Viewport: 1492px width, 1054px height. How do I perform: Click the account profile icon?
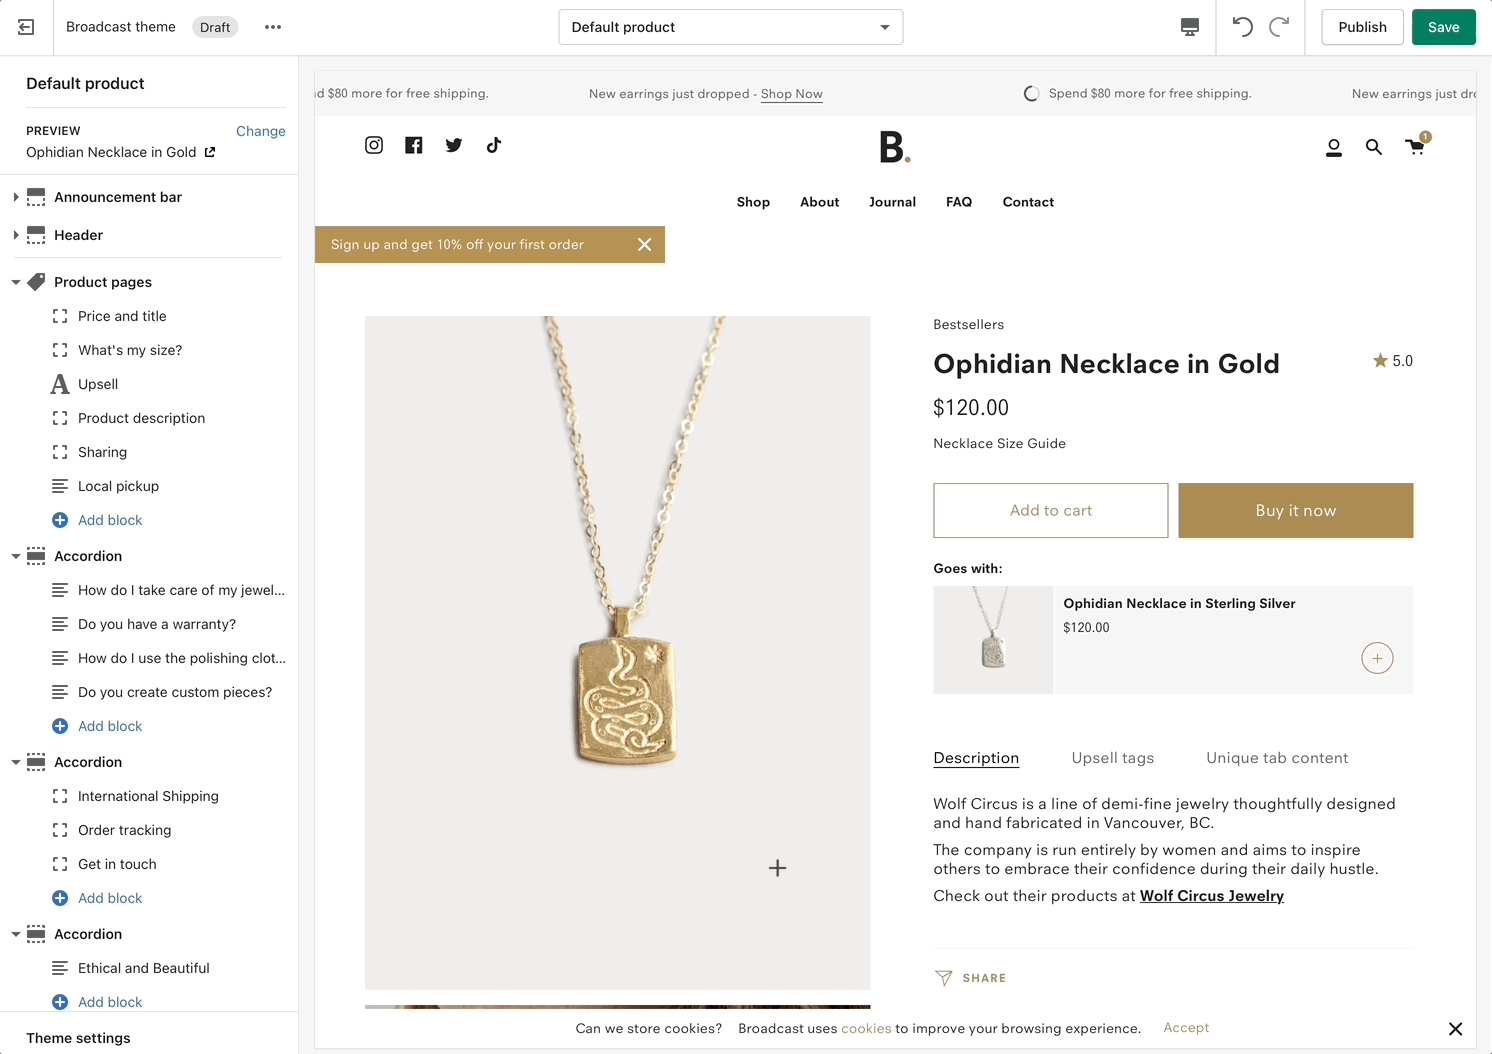(x=1333, y=148)
